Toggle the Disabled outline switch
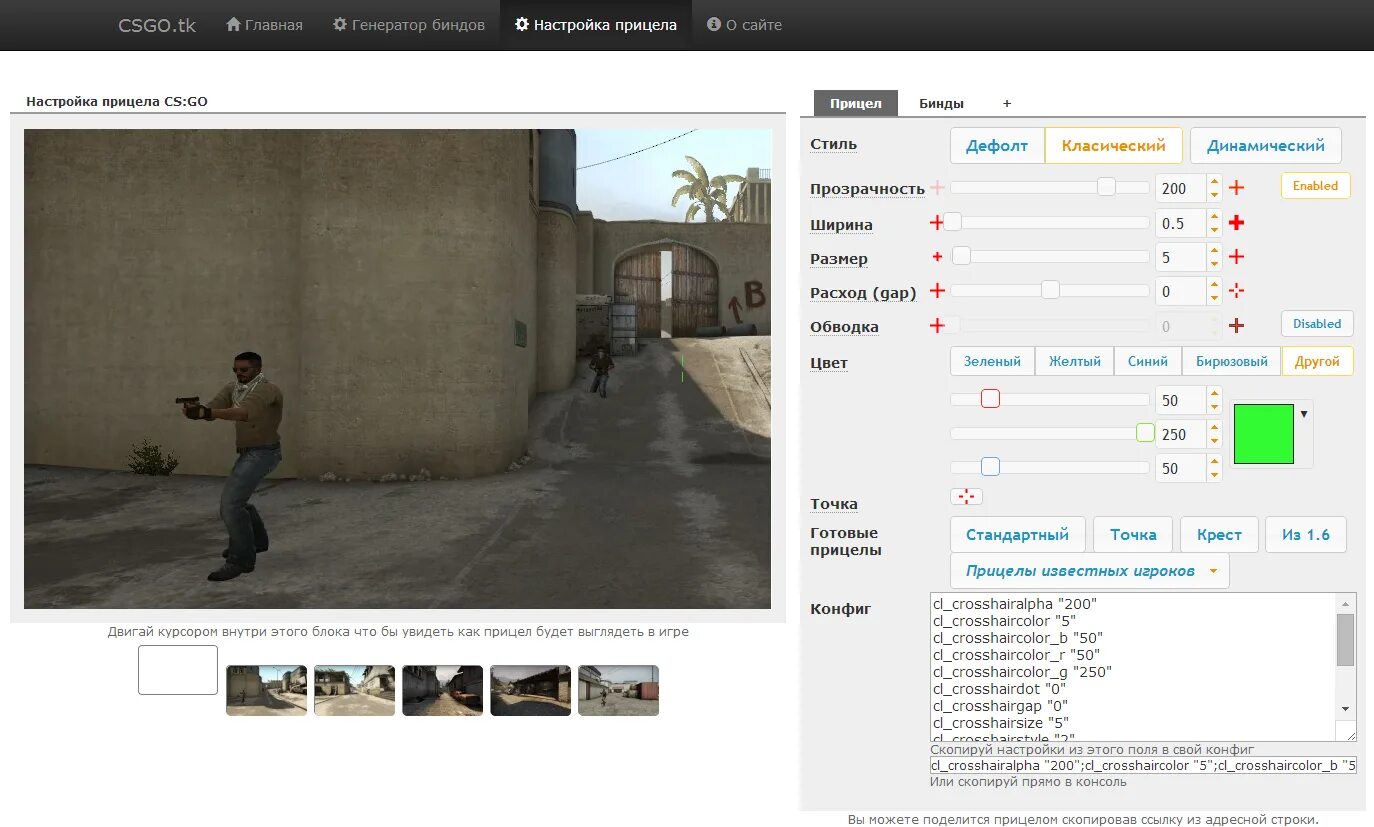Screen dimensions: 1374x827 click(1317, 324)
